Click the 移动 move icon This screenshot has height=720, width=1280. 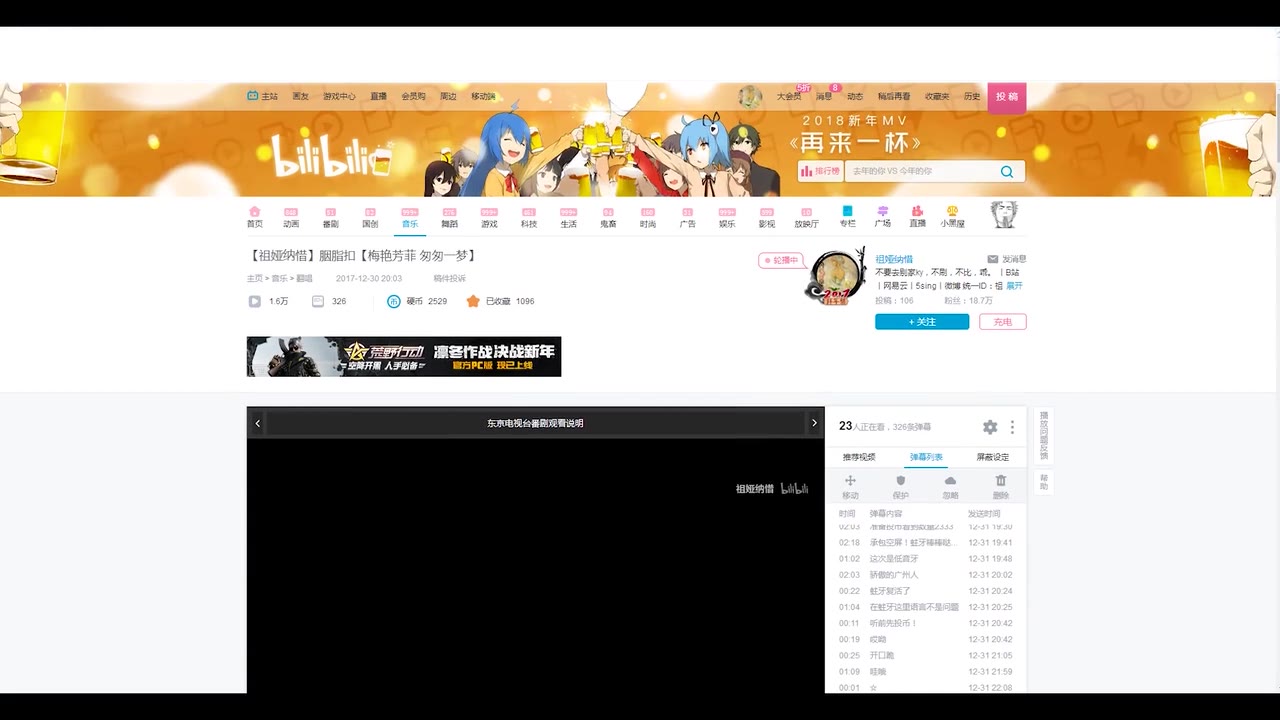click(x=851, y=481)
